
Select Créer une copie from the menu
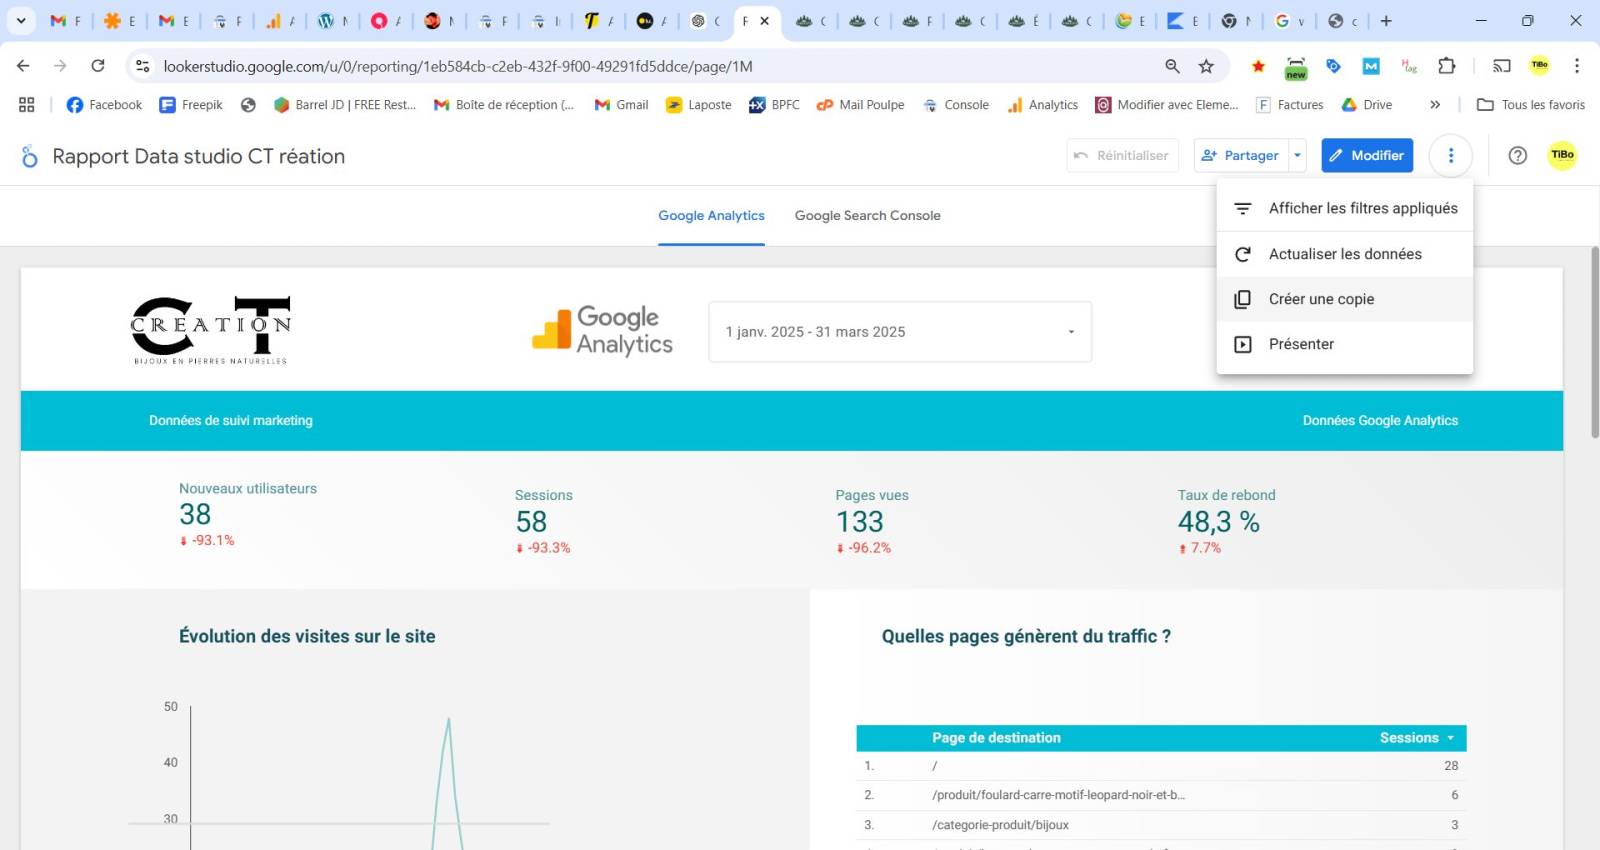click(1345, 299)
